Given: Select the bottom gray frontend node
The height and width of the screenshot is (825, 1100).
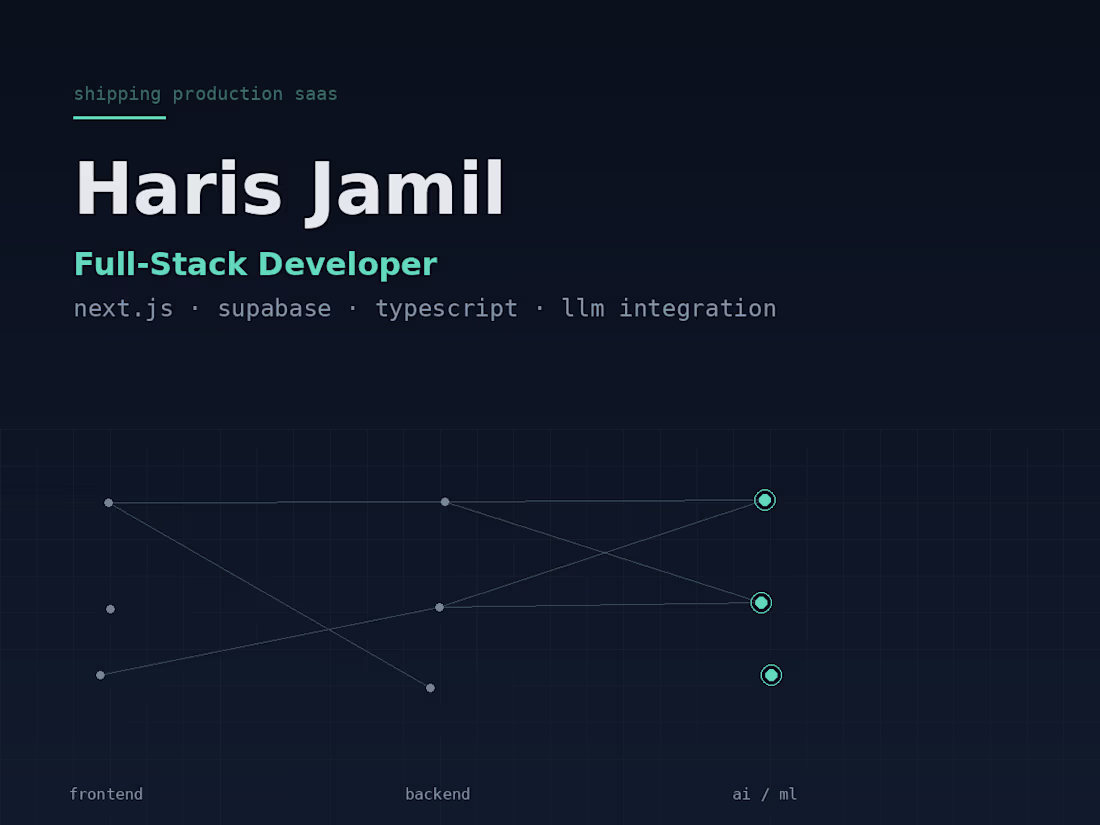Looking at the screenshot, I should [x=100, y=676].
